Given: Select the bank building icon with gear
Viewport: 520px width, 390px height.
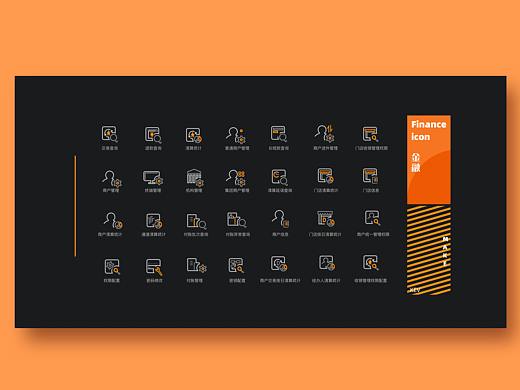Looking at the screenshot, I should click(x=195, y=178).
